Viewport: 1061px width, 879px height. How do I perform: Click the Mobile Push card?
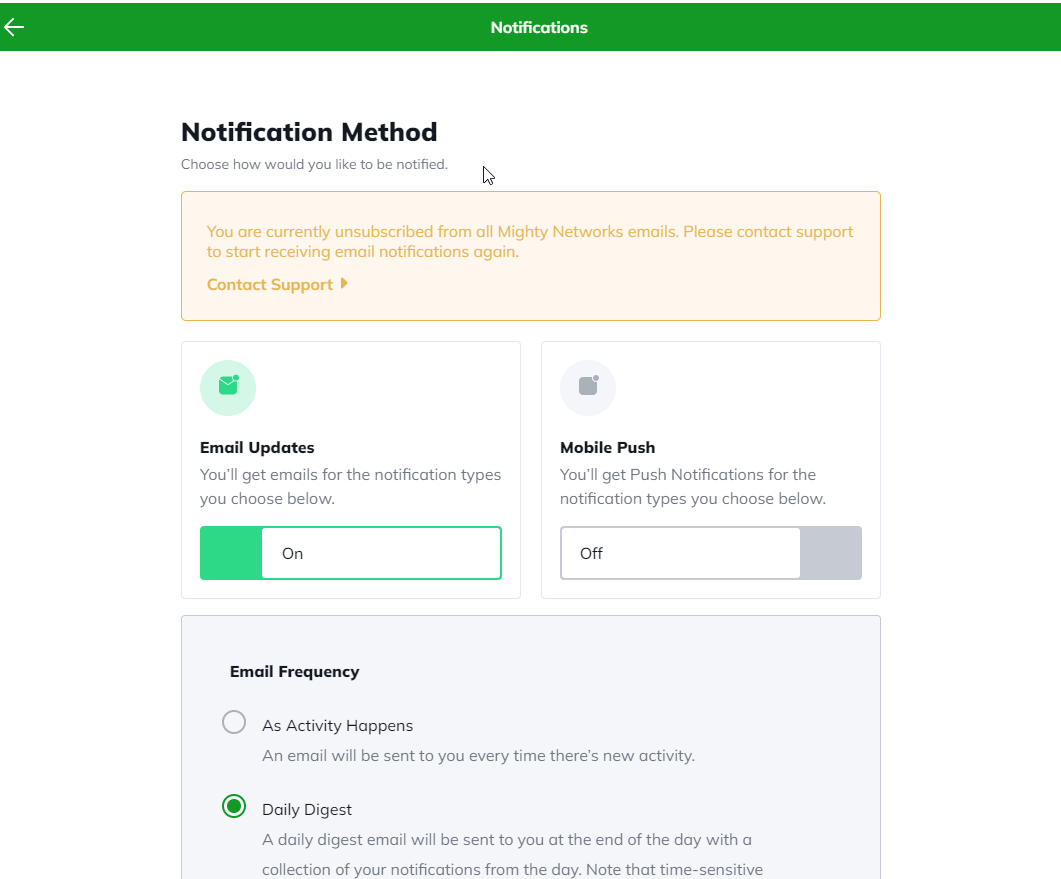click(710, 468)
